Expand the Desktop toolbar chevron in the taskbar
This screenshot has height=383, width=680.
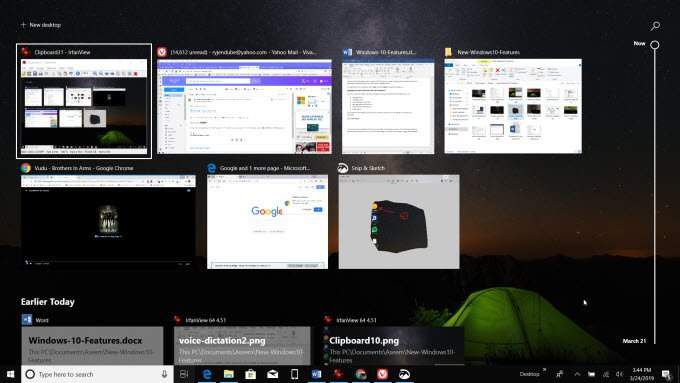544,370
